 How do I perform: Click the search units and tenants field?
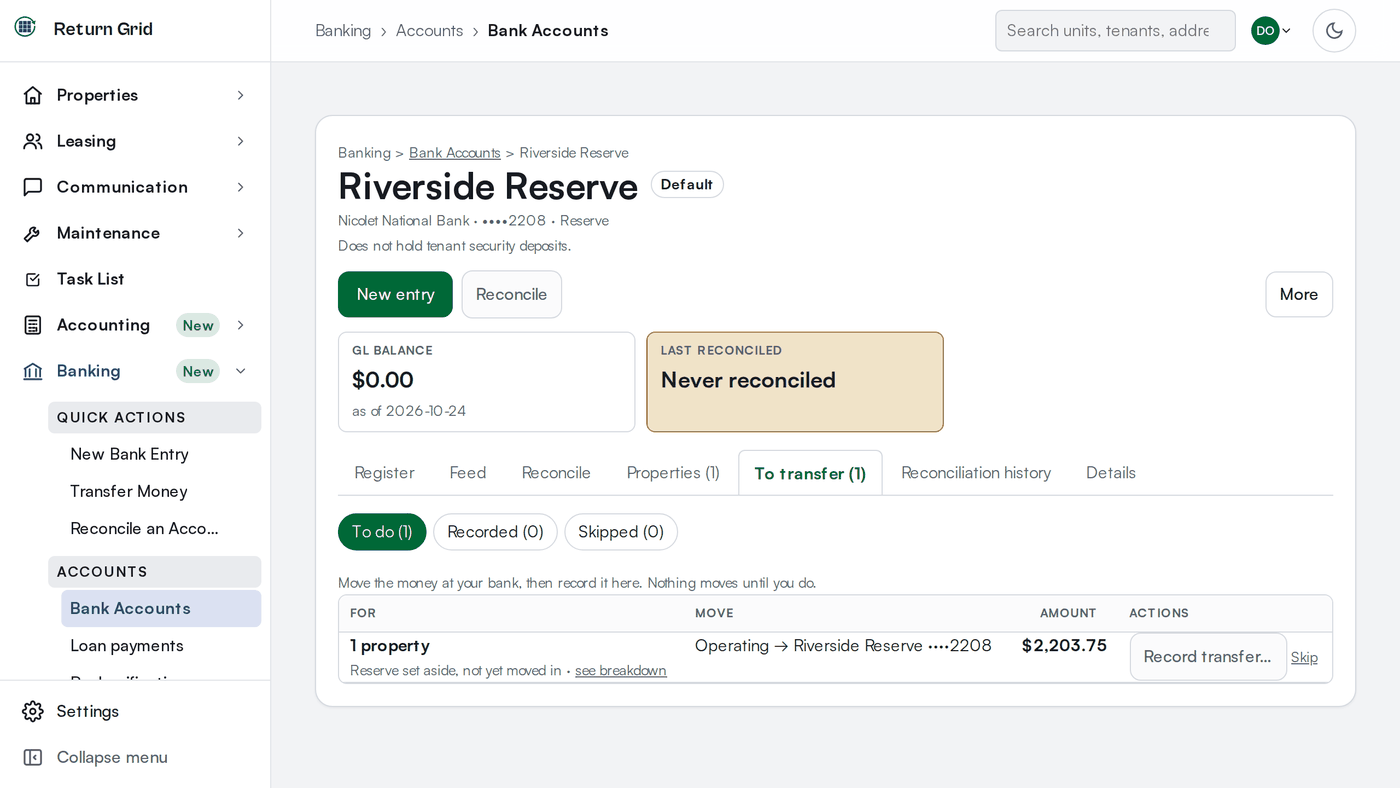[1115, 30]
